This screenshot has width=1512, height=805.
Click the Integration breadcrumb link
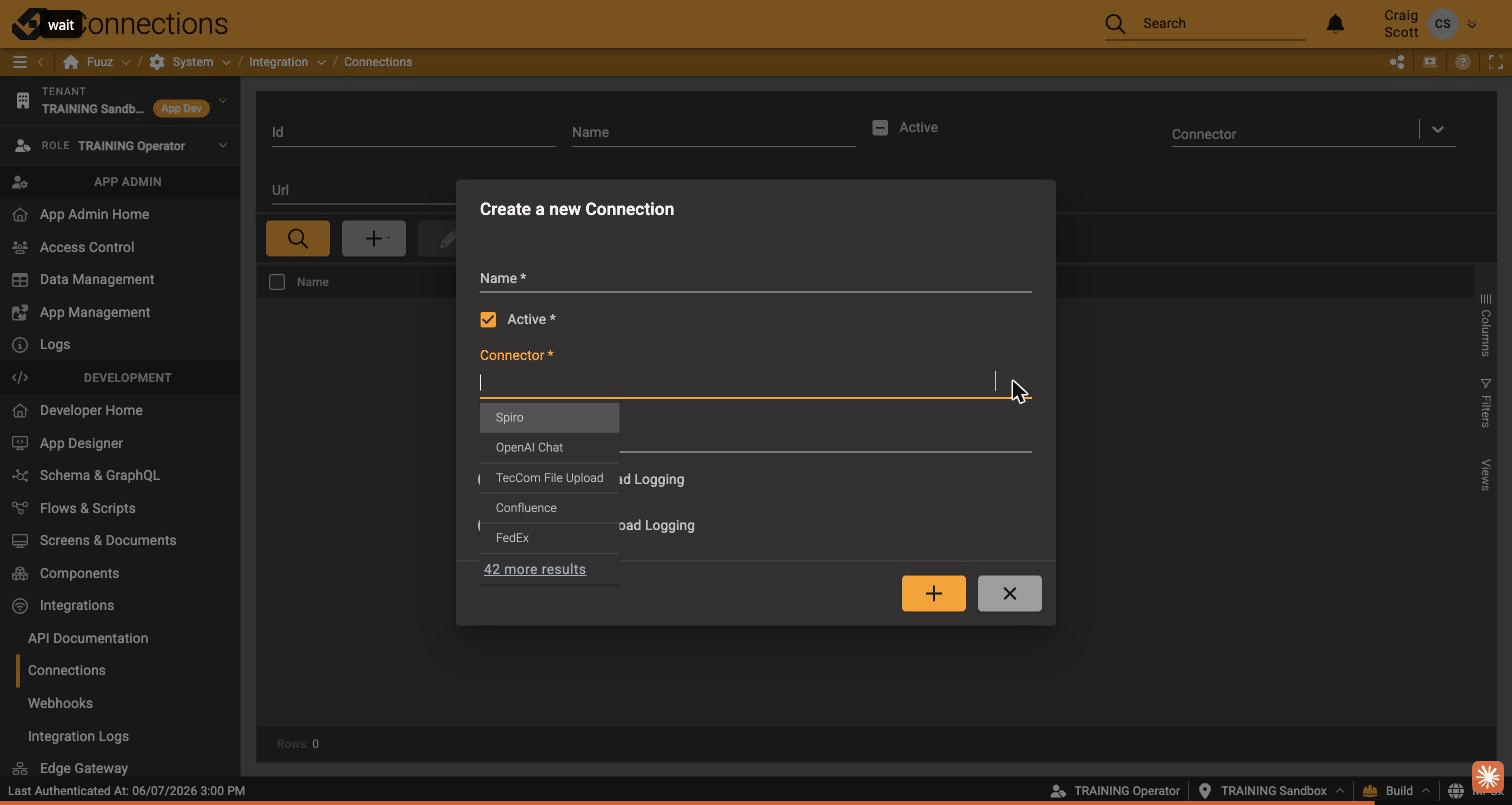click(x=278, y=62)
